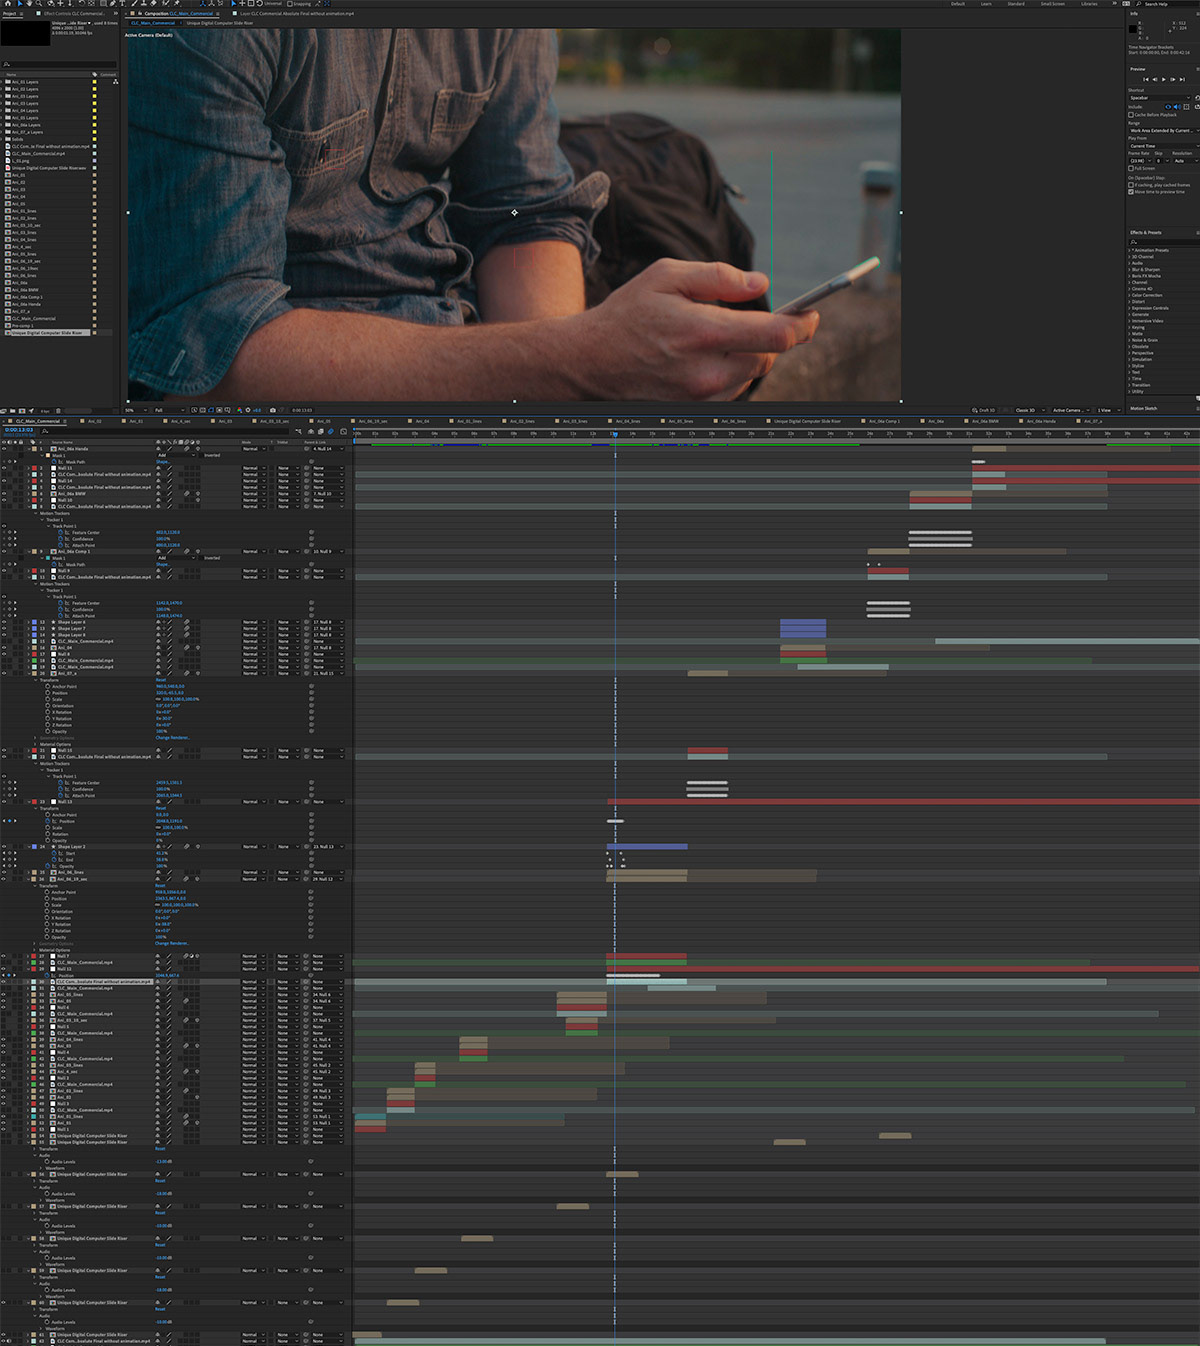Image resolution: width=1200 pixels, height=1346 pixels.
Task: Open the Ani_03_18_sec timeline tab
Action: click(274, 421)
